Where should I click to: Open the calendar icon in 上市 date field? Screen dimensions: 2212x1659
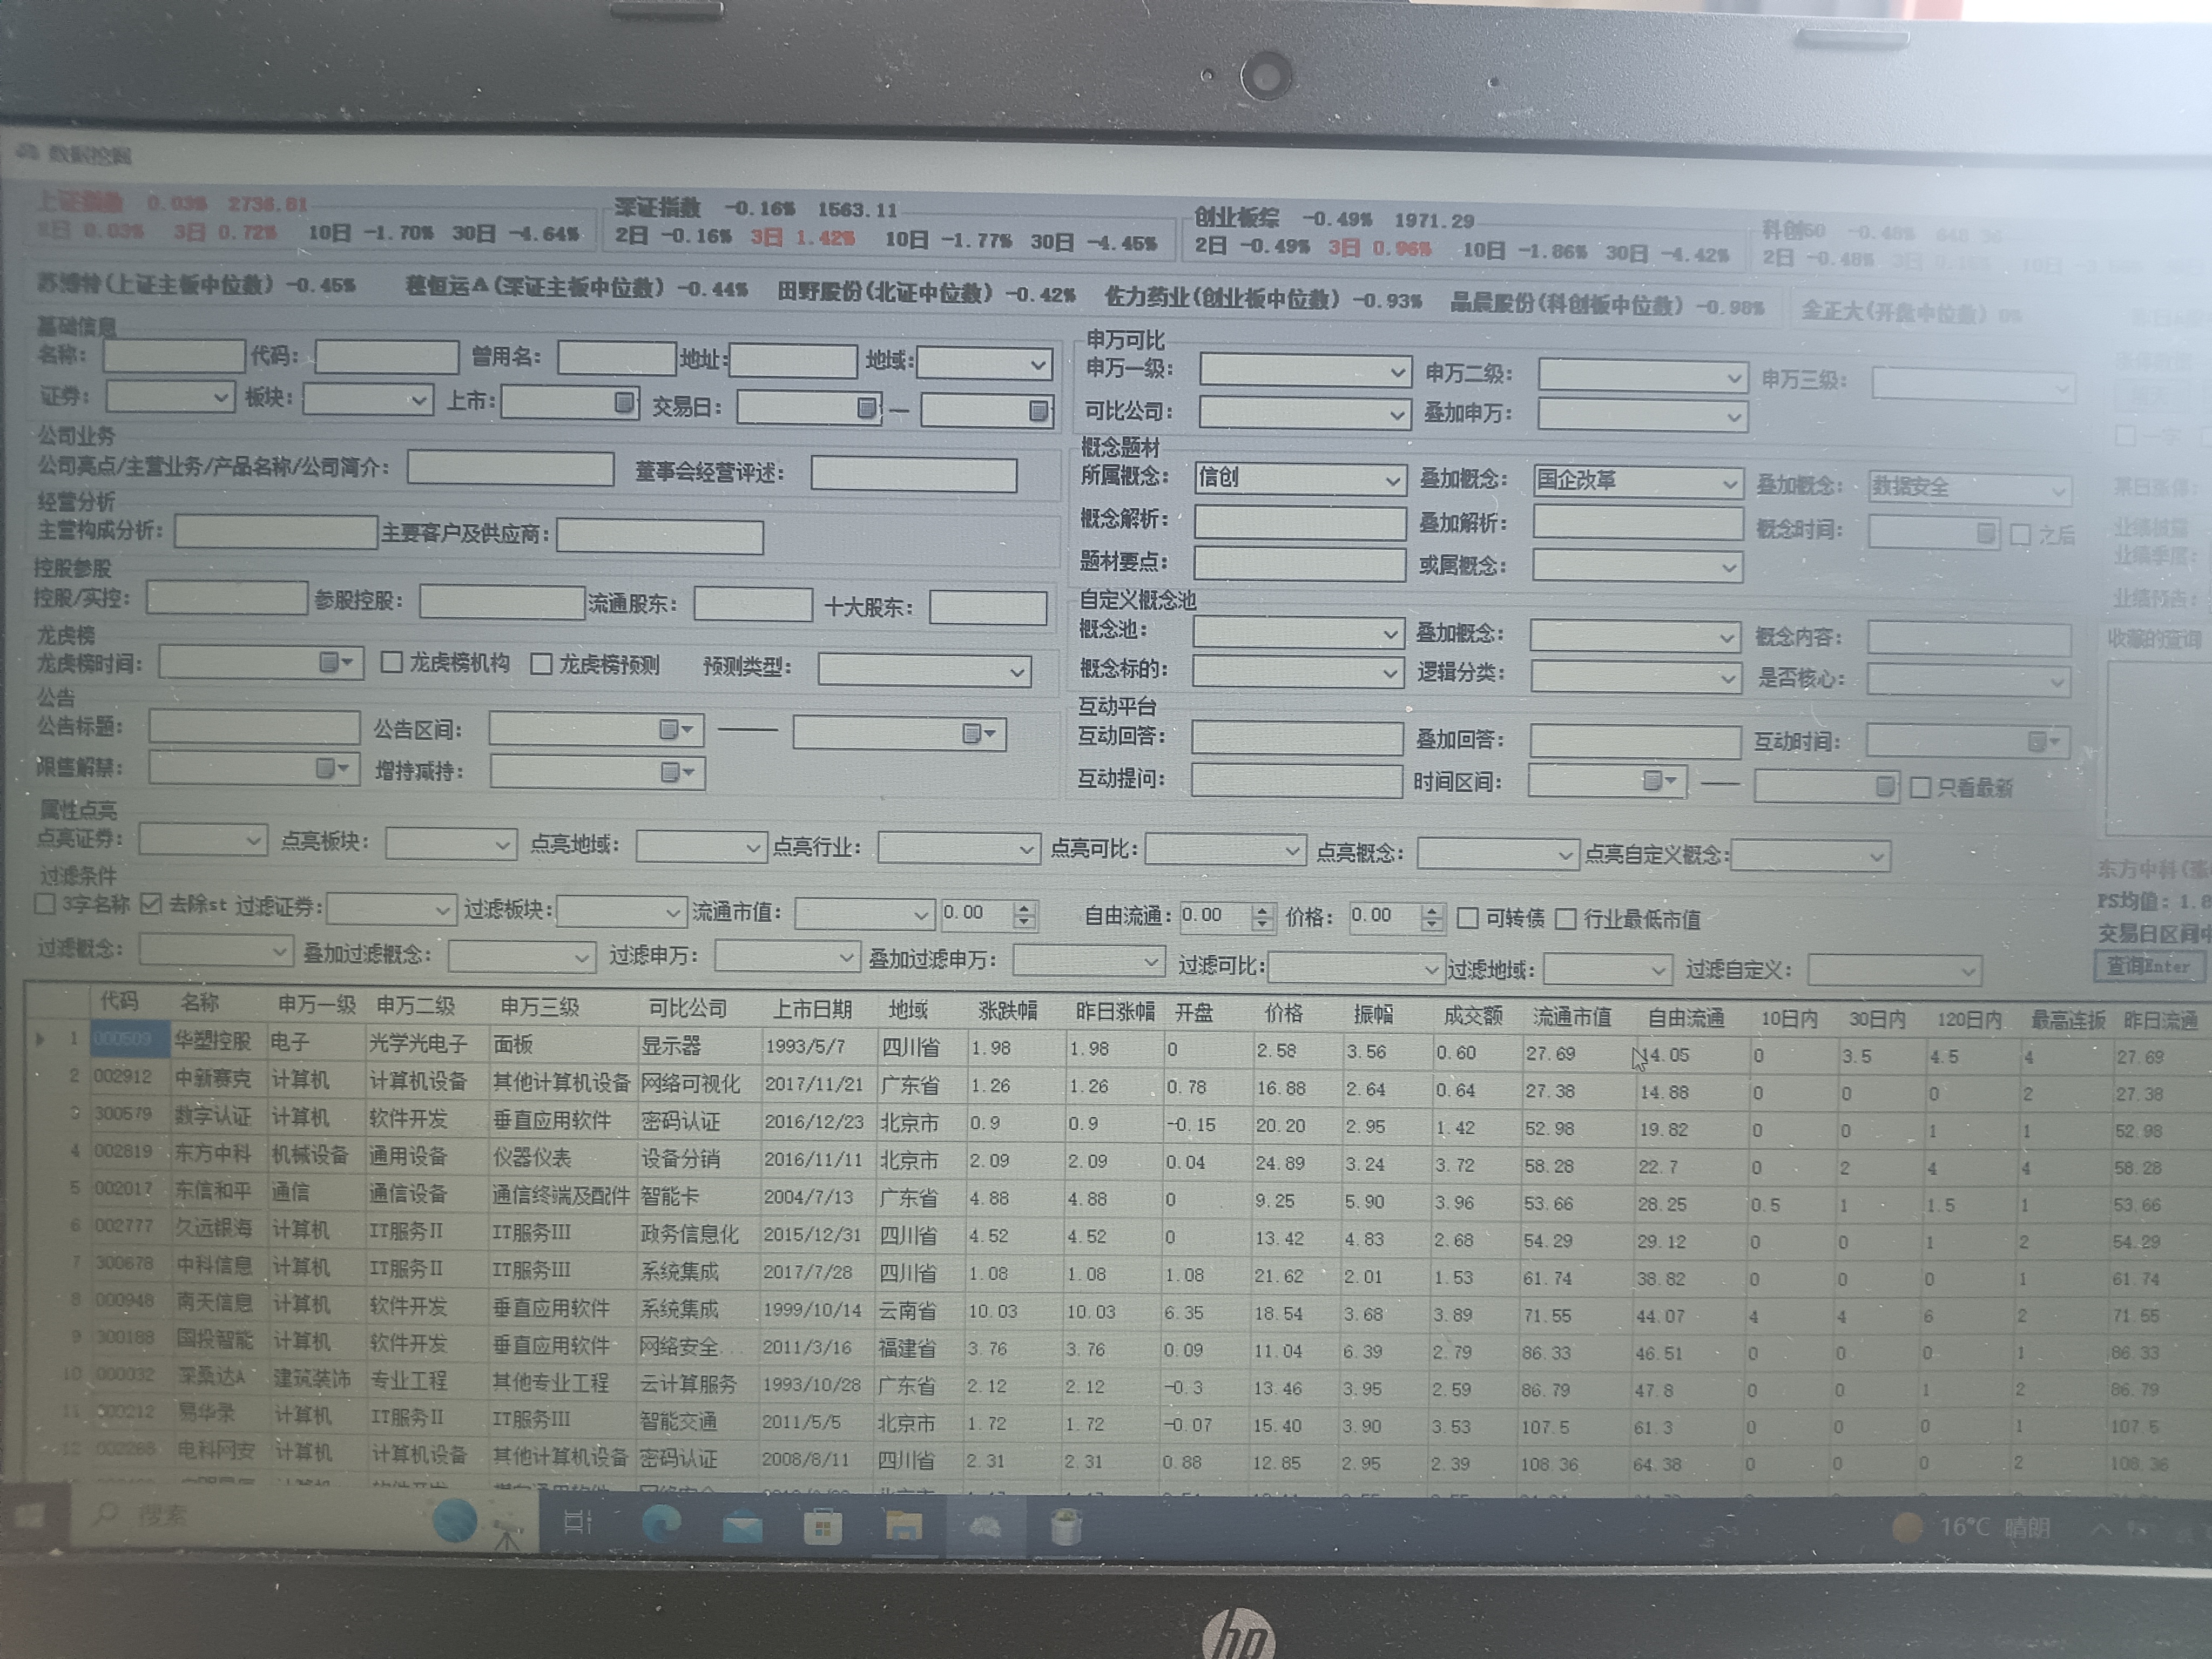point(623,403)
